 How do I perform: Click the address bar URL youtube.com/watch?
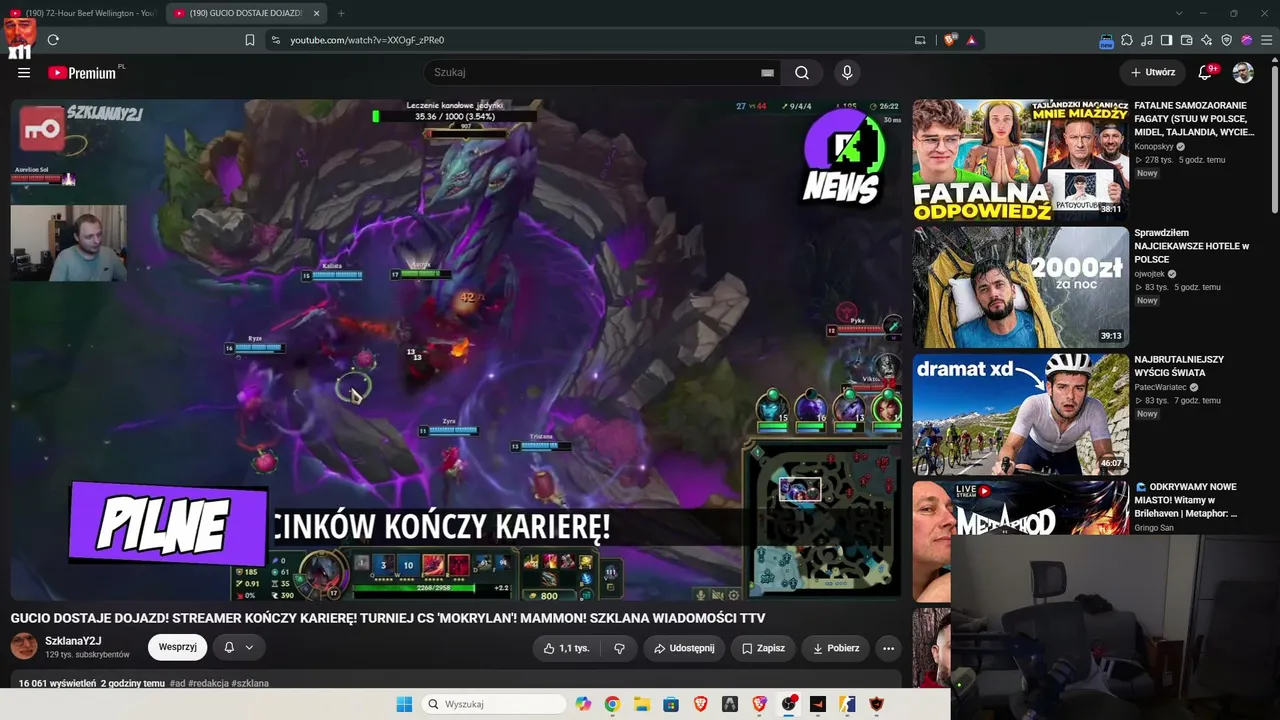point(367,40)
